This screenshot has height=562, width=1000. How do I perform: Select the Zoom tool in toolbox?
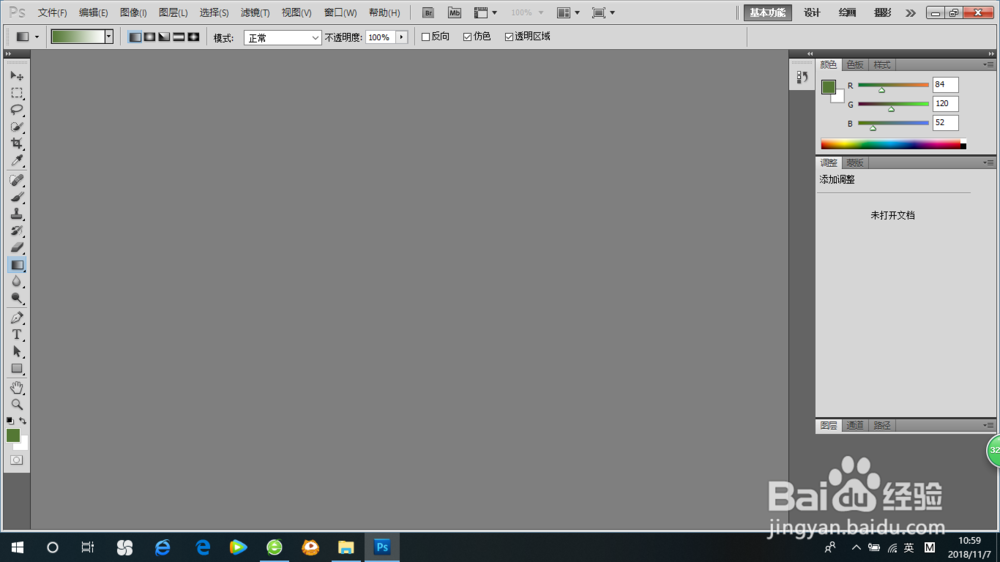coord(17,404)
